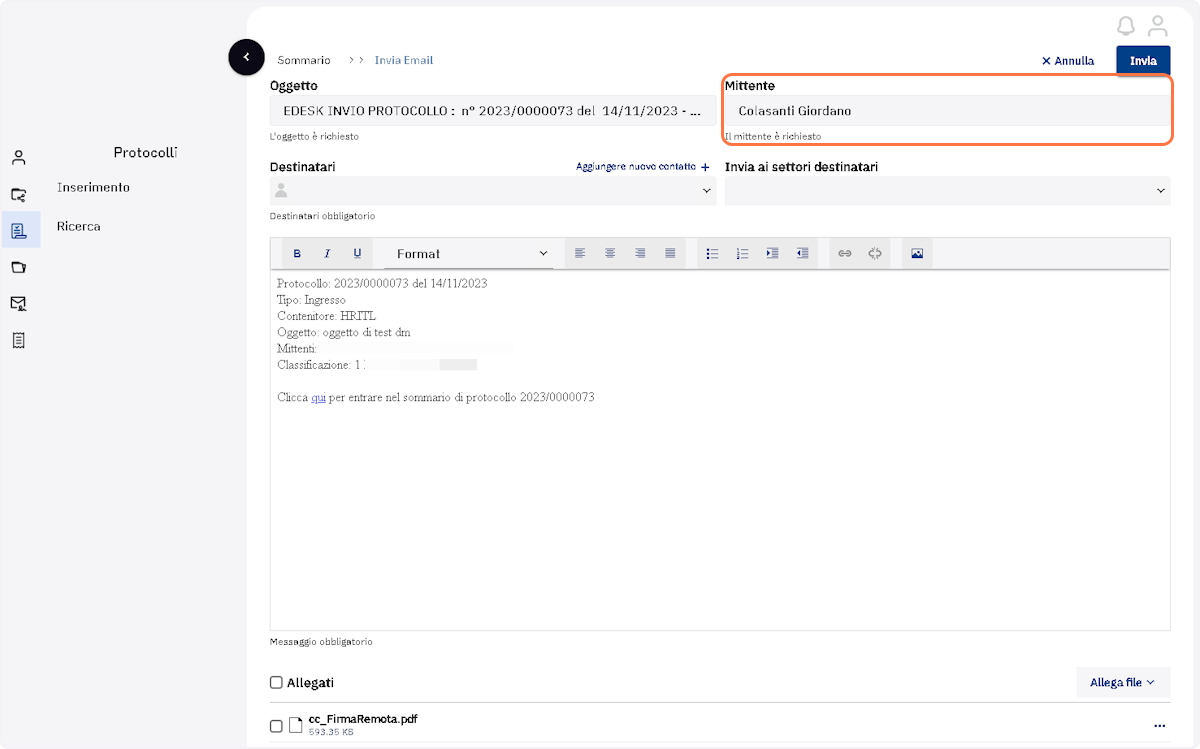Click the Protocolli sidebar heading
1200x749 pixels.
pyautogui.click(x=145, y=153)
